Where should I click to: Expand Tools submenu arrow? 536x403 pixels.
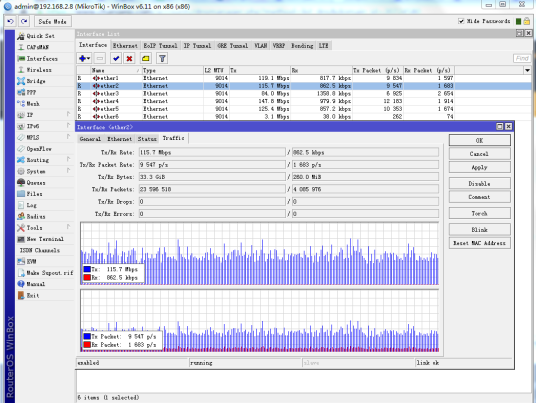coord(69,227)
